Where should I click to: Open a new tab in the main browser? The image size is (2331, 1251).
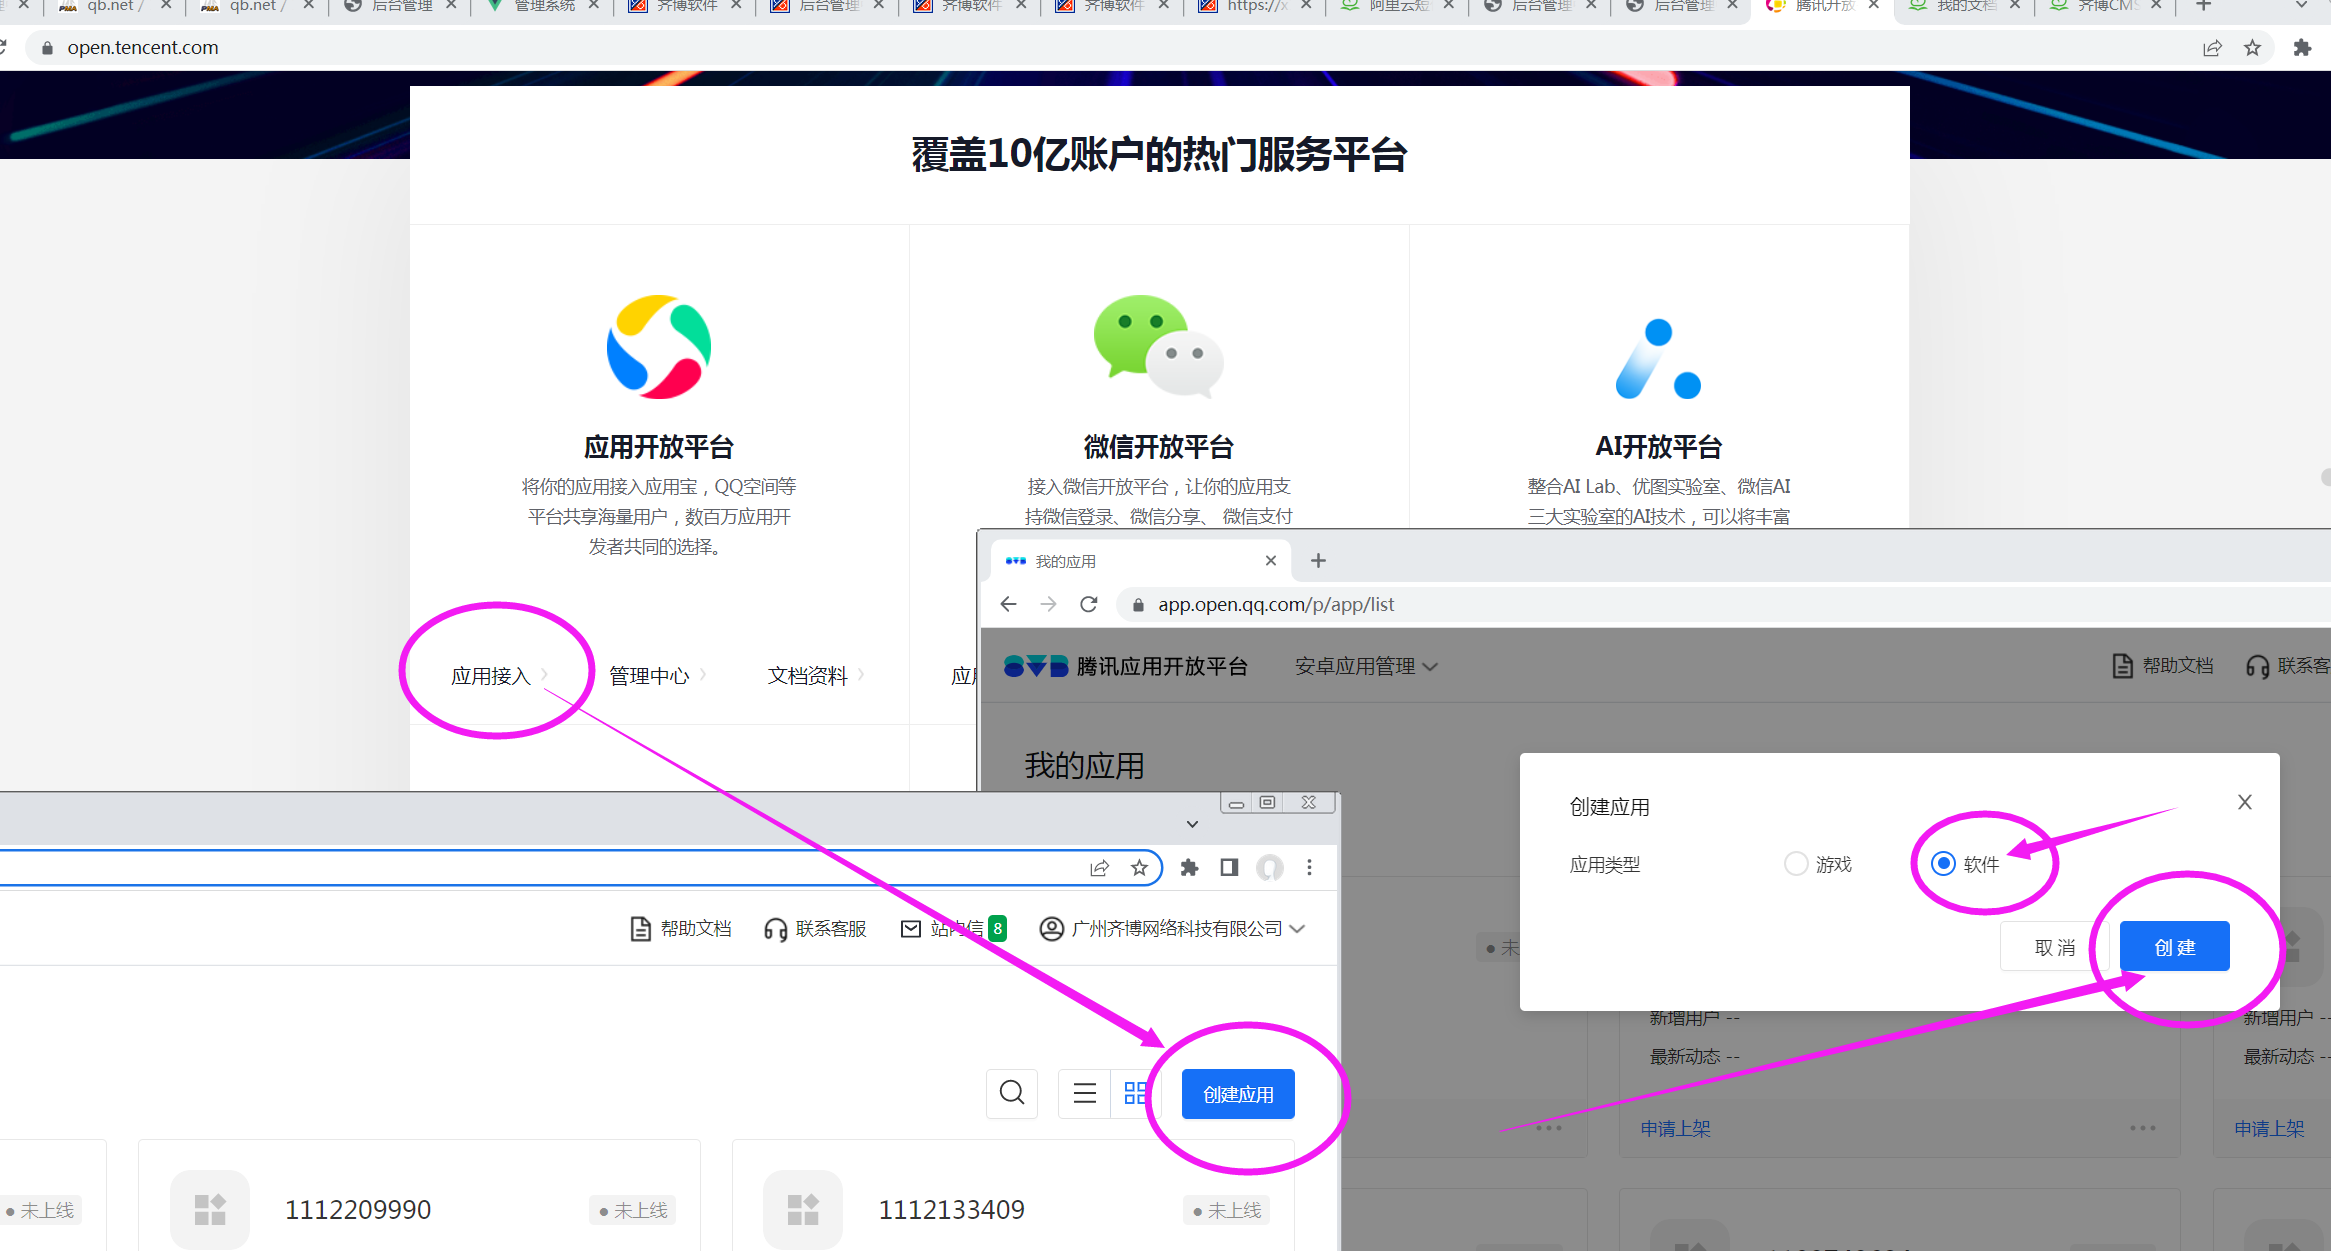tap(2203, 6)
